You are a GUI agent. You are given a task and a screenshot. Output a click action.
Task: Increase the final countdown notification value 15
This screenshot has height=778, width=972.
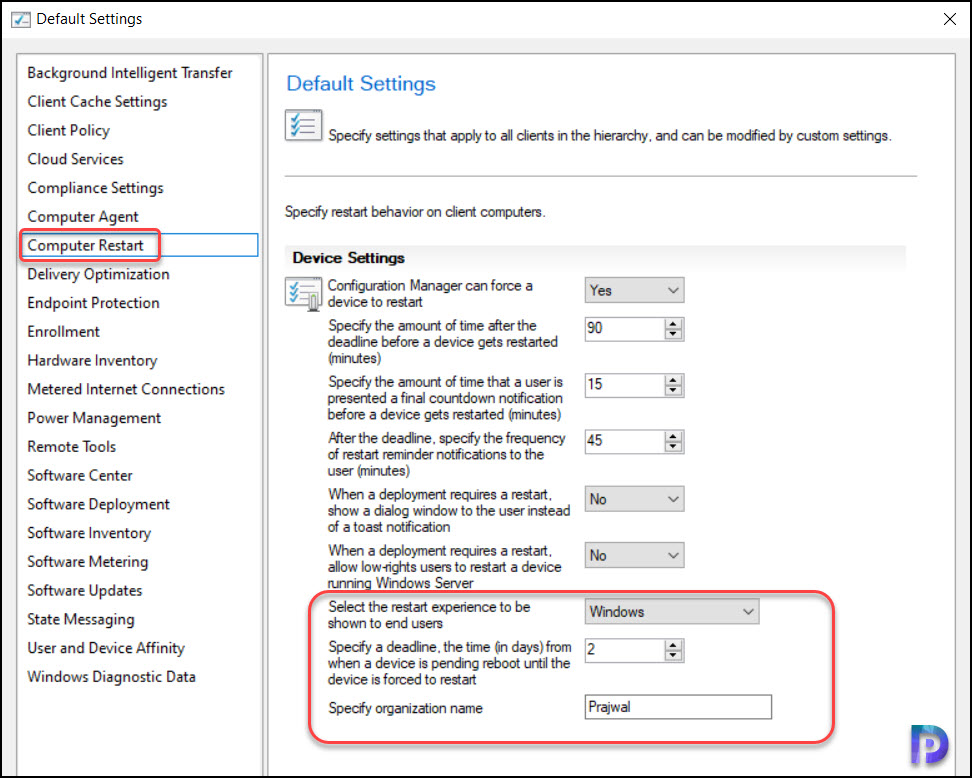coord(673,379)
